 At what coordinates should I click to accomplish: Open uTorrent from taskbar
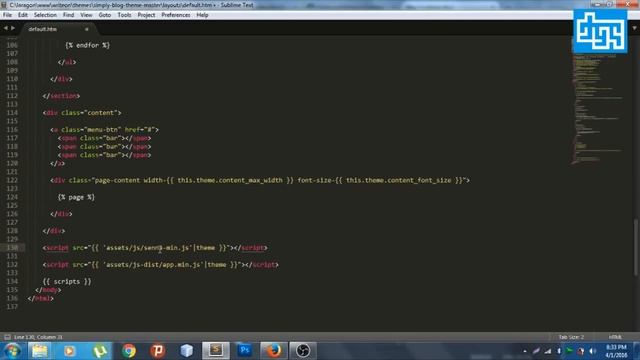click(99, 351)
